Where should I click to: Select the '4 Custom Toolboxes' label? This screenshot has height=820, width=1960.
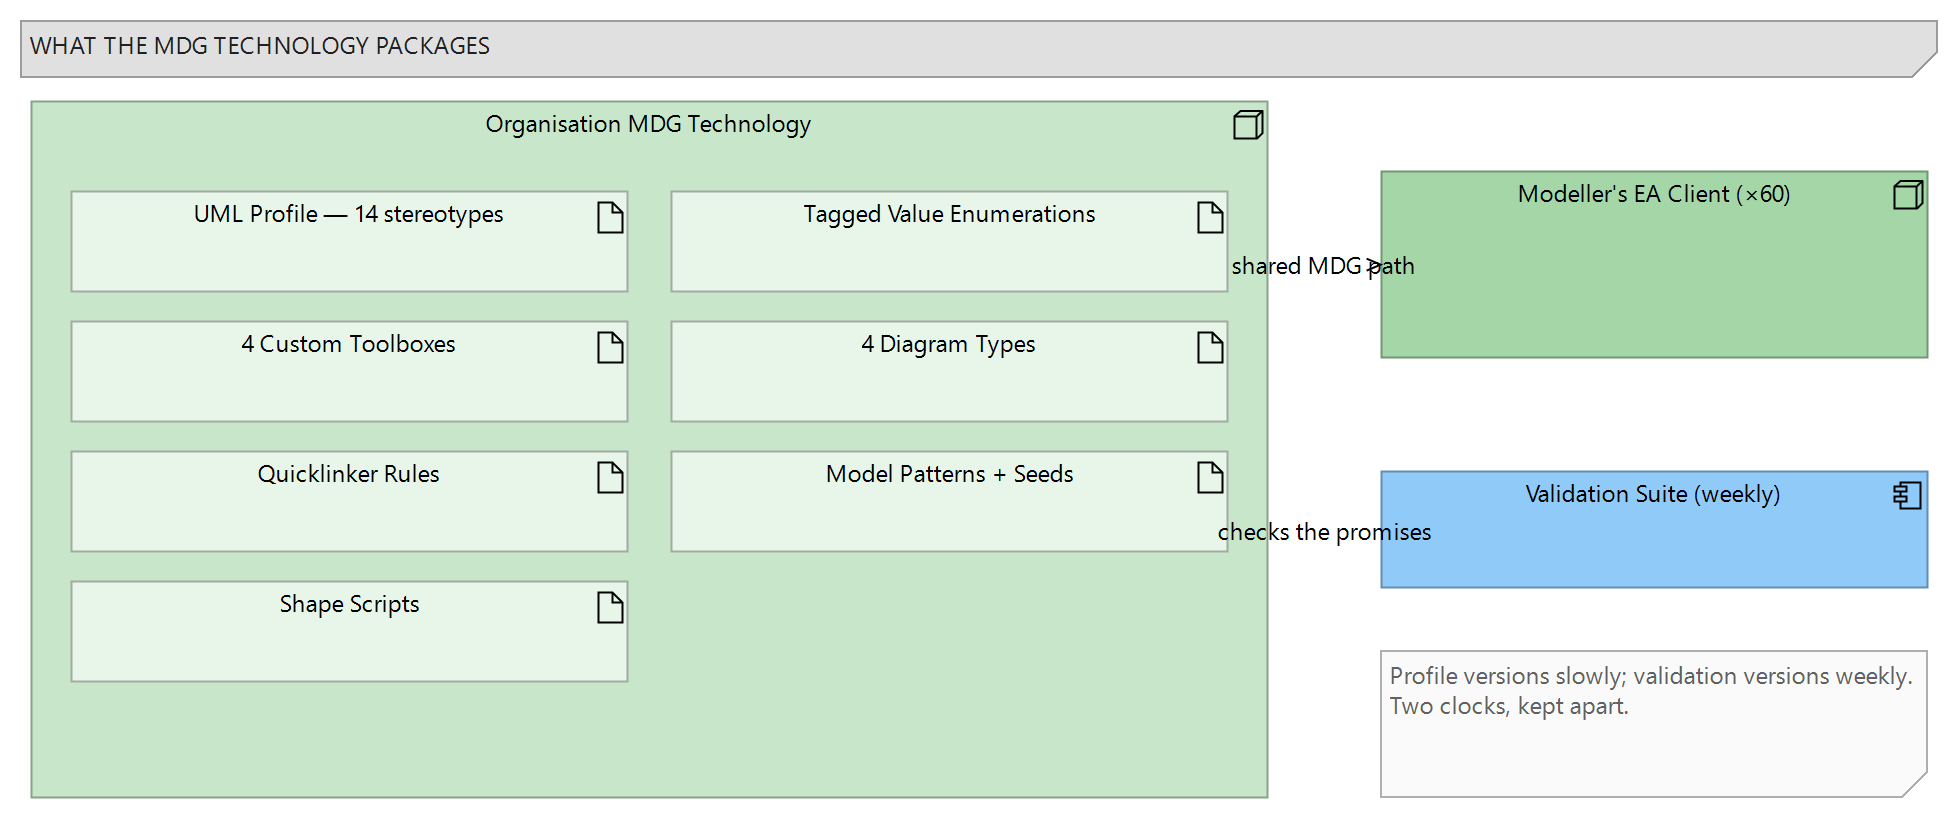348,344
